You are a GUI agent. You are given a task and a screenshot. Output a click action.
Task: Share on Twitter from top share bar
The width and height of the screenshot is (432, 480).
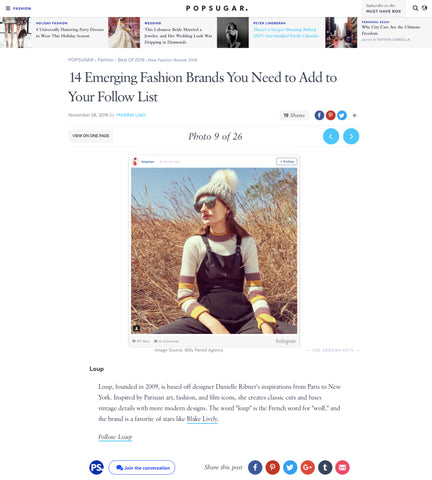click(x=342, y=115)
